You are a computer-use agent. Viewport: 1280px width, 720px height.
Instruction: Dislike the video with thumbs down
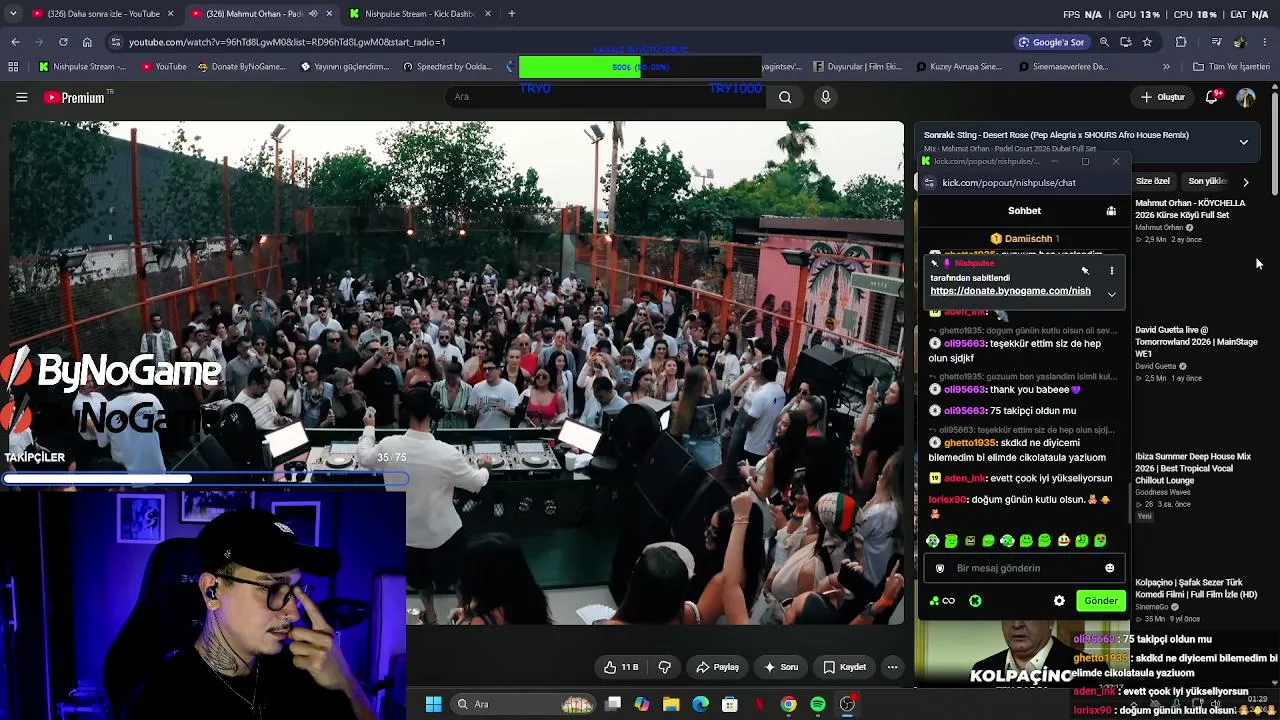(x=664, y=667)
